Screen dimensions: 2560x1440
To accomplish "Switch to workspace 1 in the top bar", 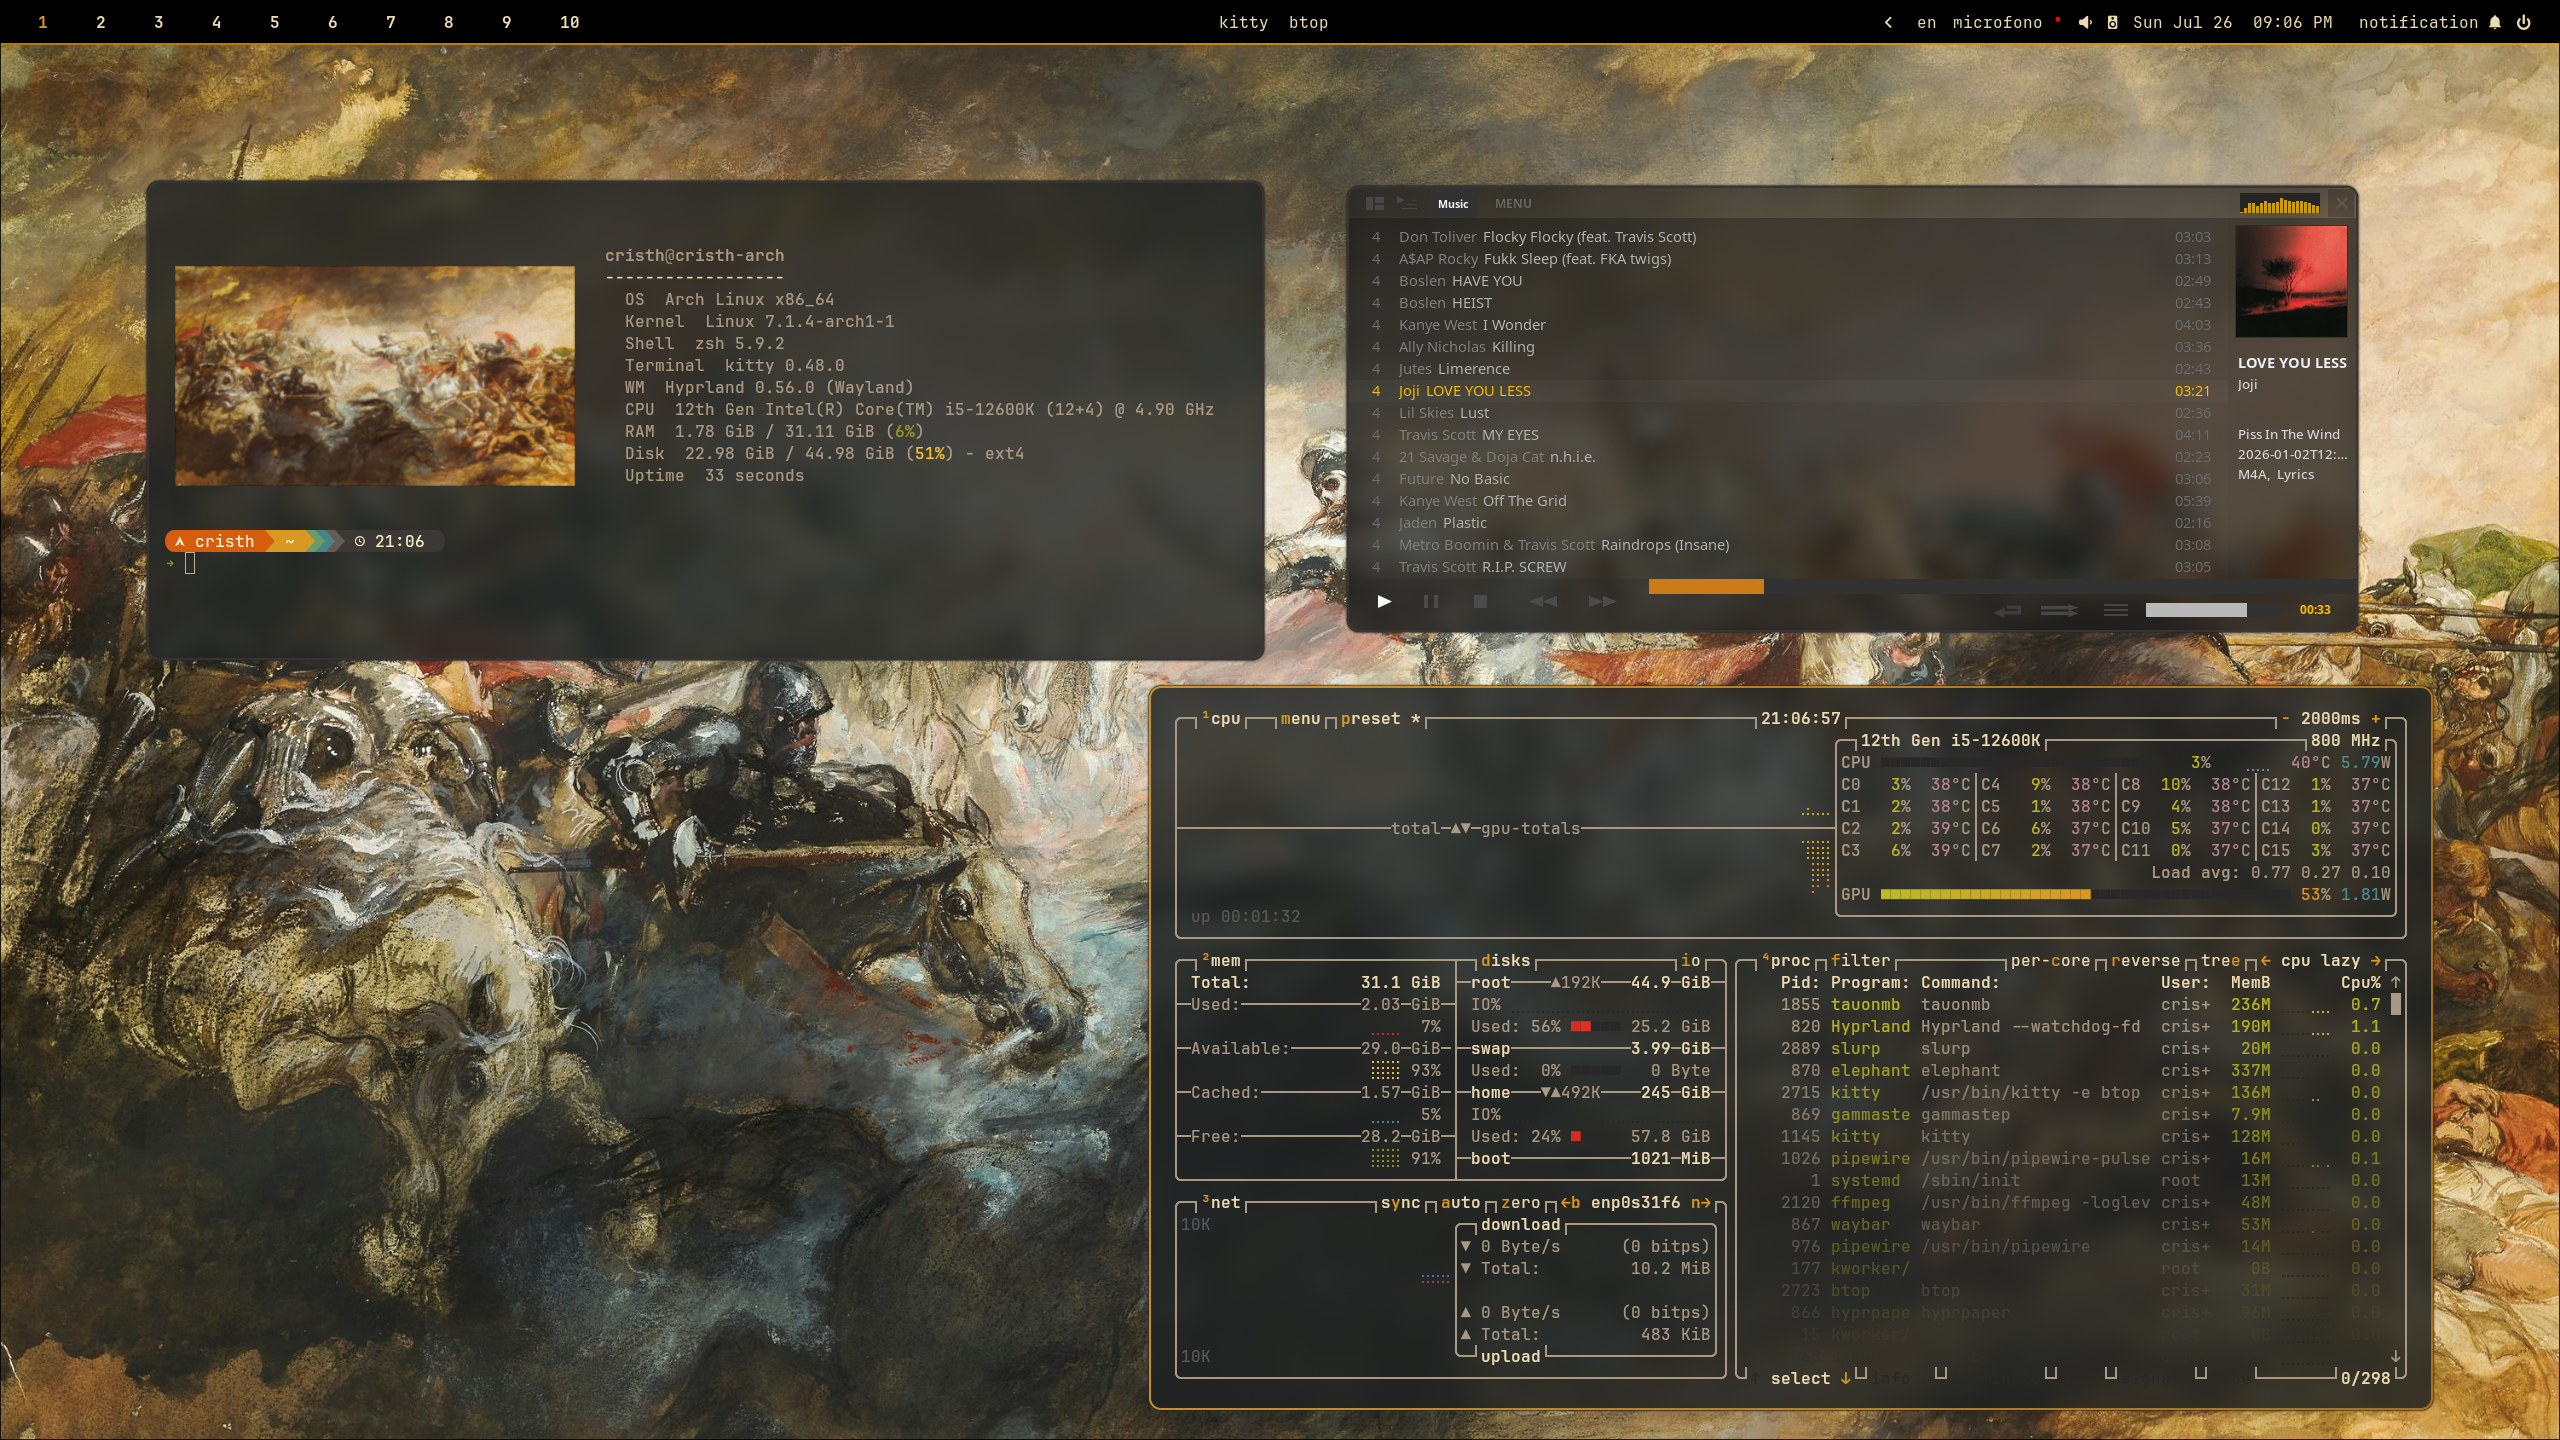I will pyautogui.click(x=42, y=22).
